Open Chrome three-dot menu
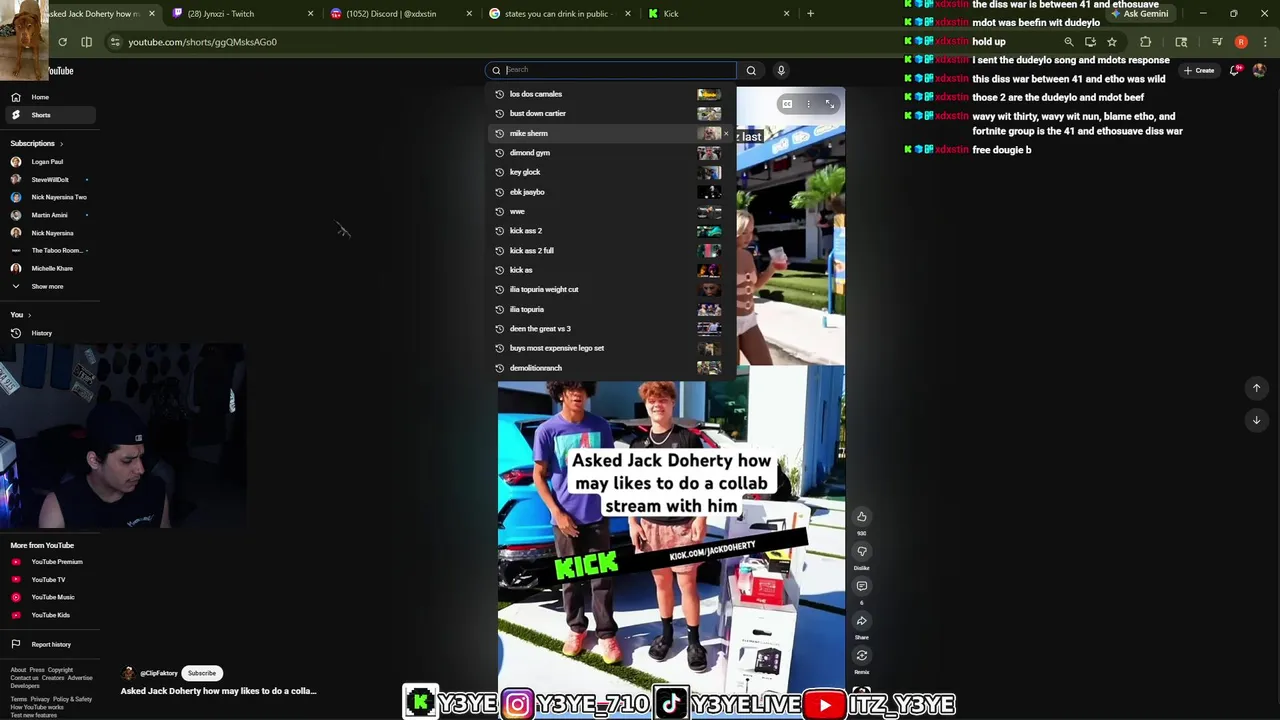 pos(1265,42)
